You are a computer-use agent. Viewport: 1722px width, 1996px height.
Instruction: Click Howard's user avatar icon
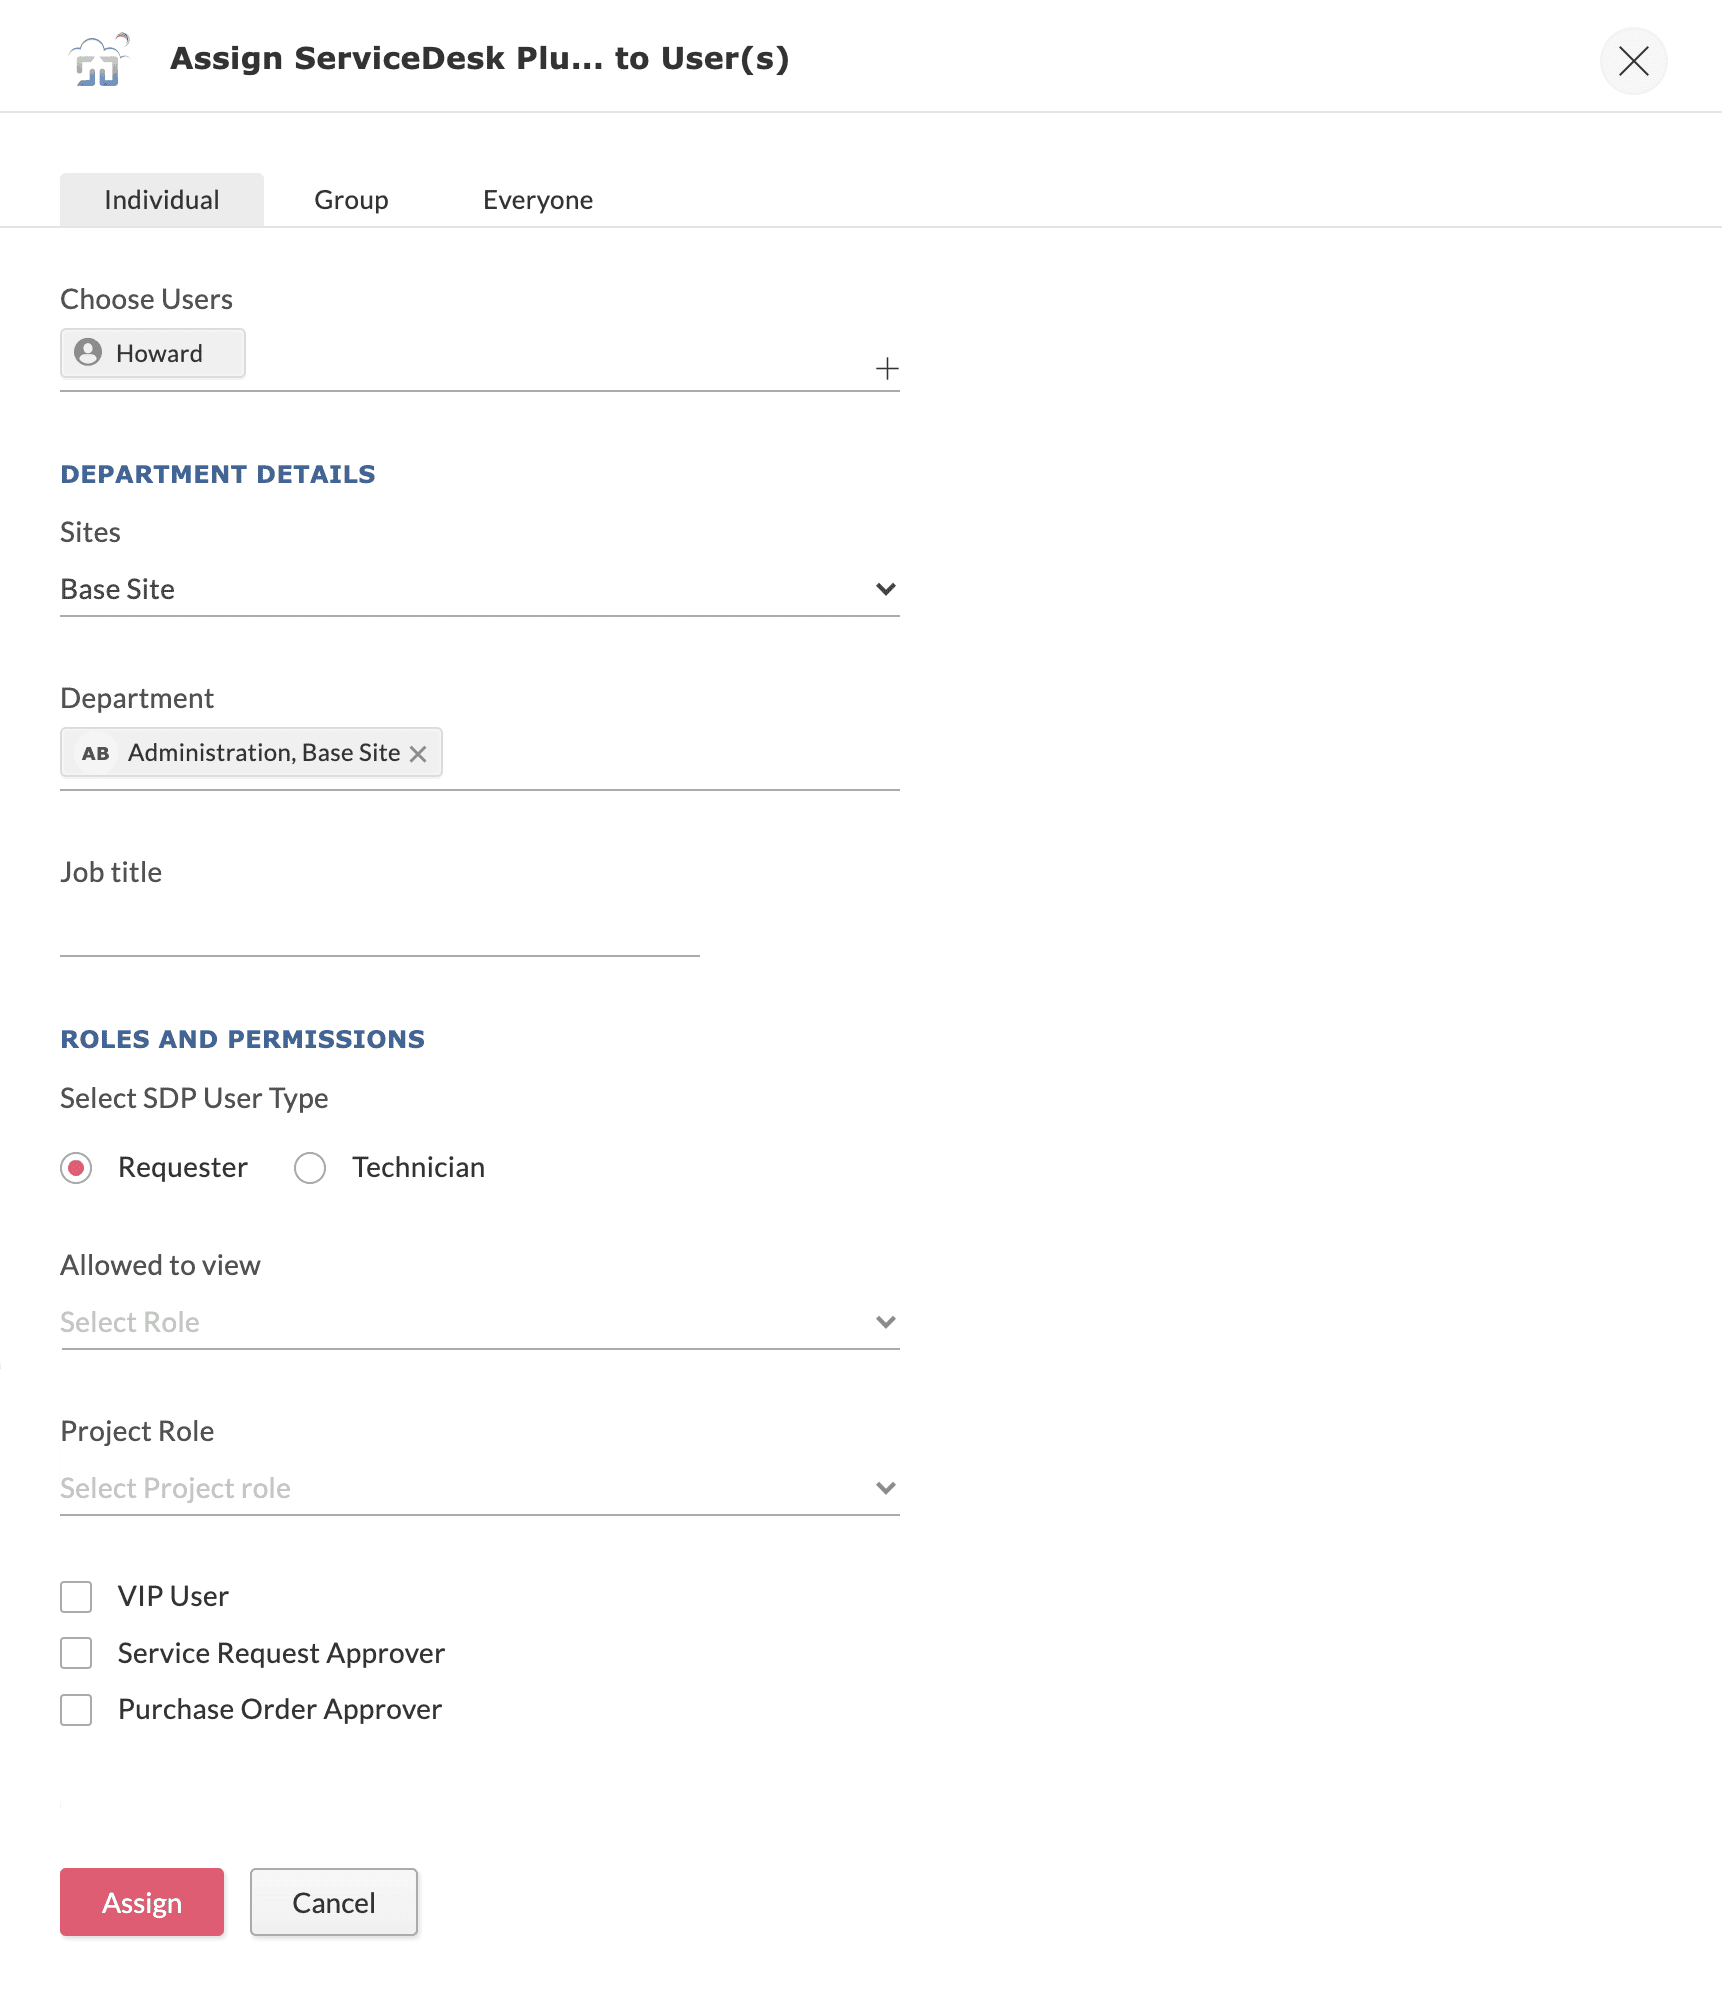[88, 352]
